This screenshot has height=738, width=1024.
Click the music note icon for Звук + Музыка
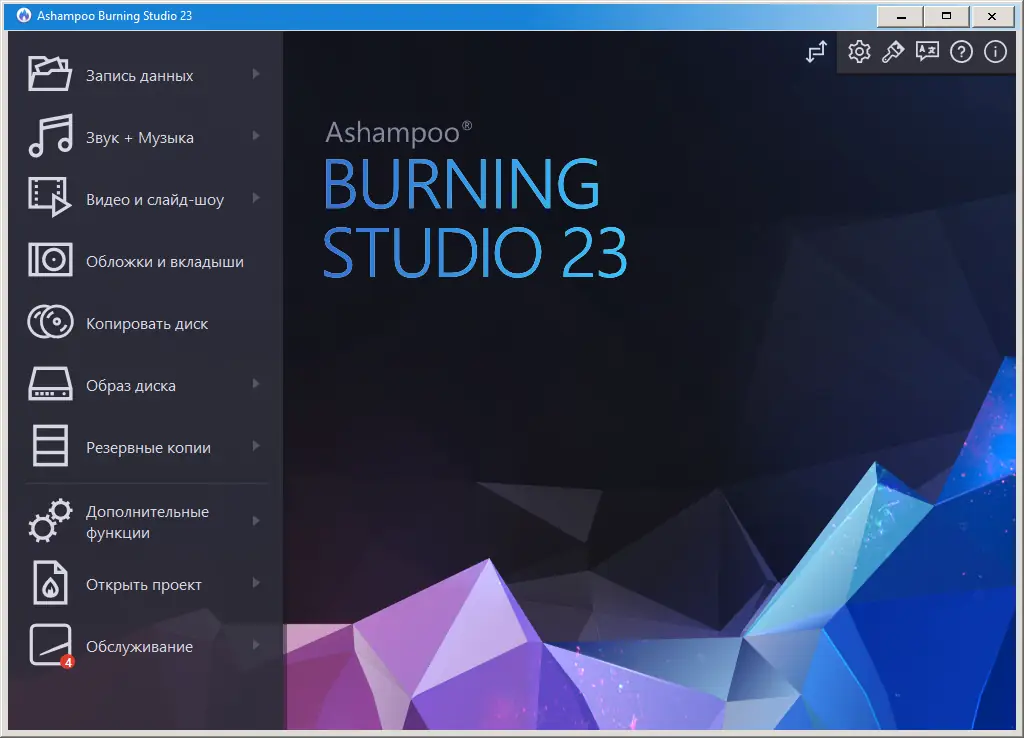click(50, 136)
